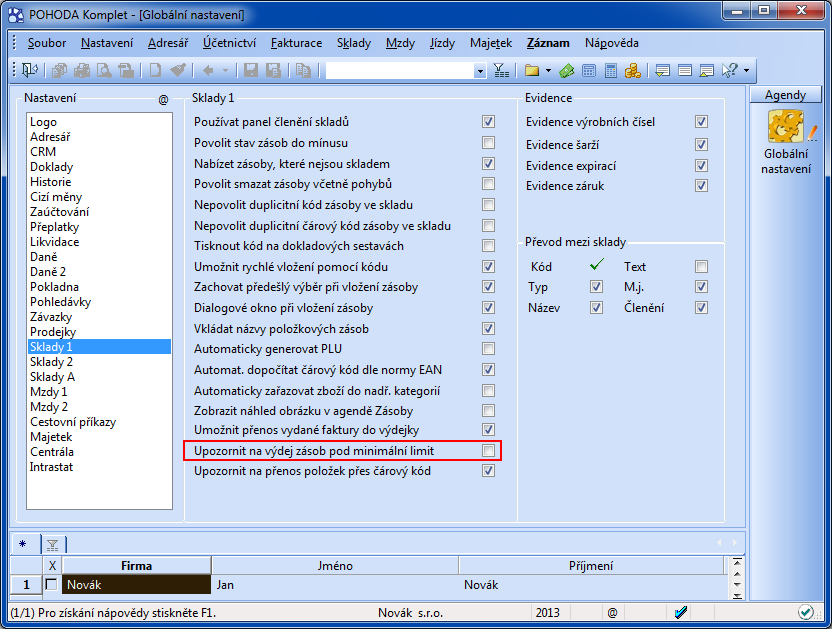Click the print icon in toolbar

tap(81, 70)
